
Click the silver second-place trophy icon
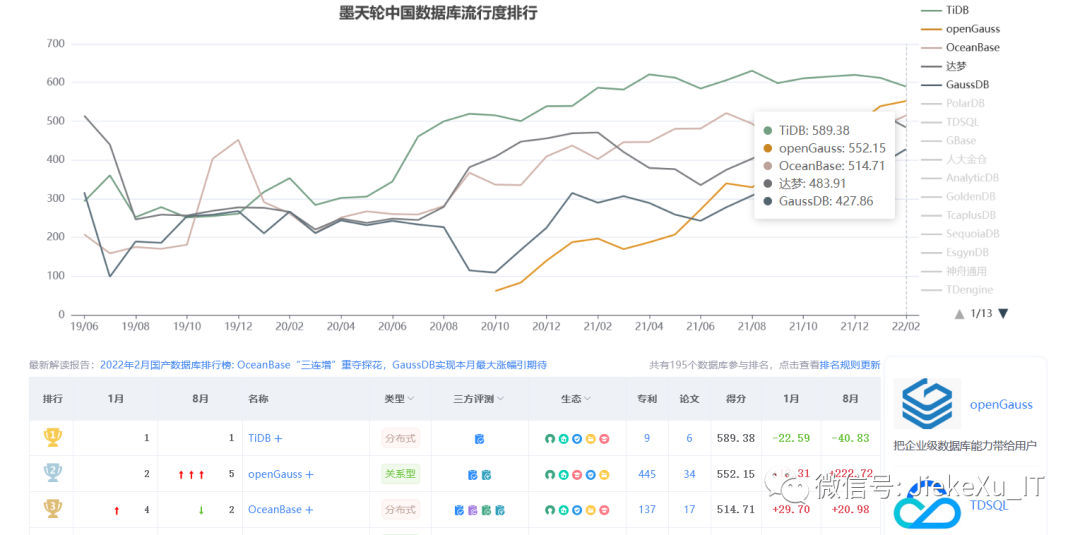point(53,473)
